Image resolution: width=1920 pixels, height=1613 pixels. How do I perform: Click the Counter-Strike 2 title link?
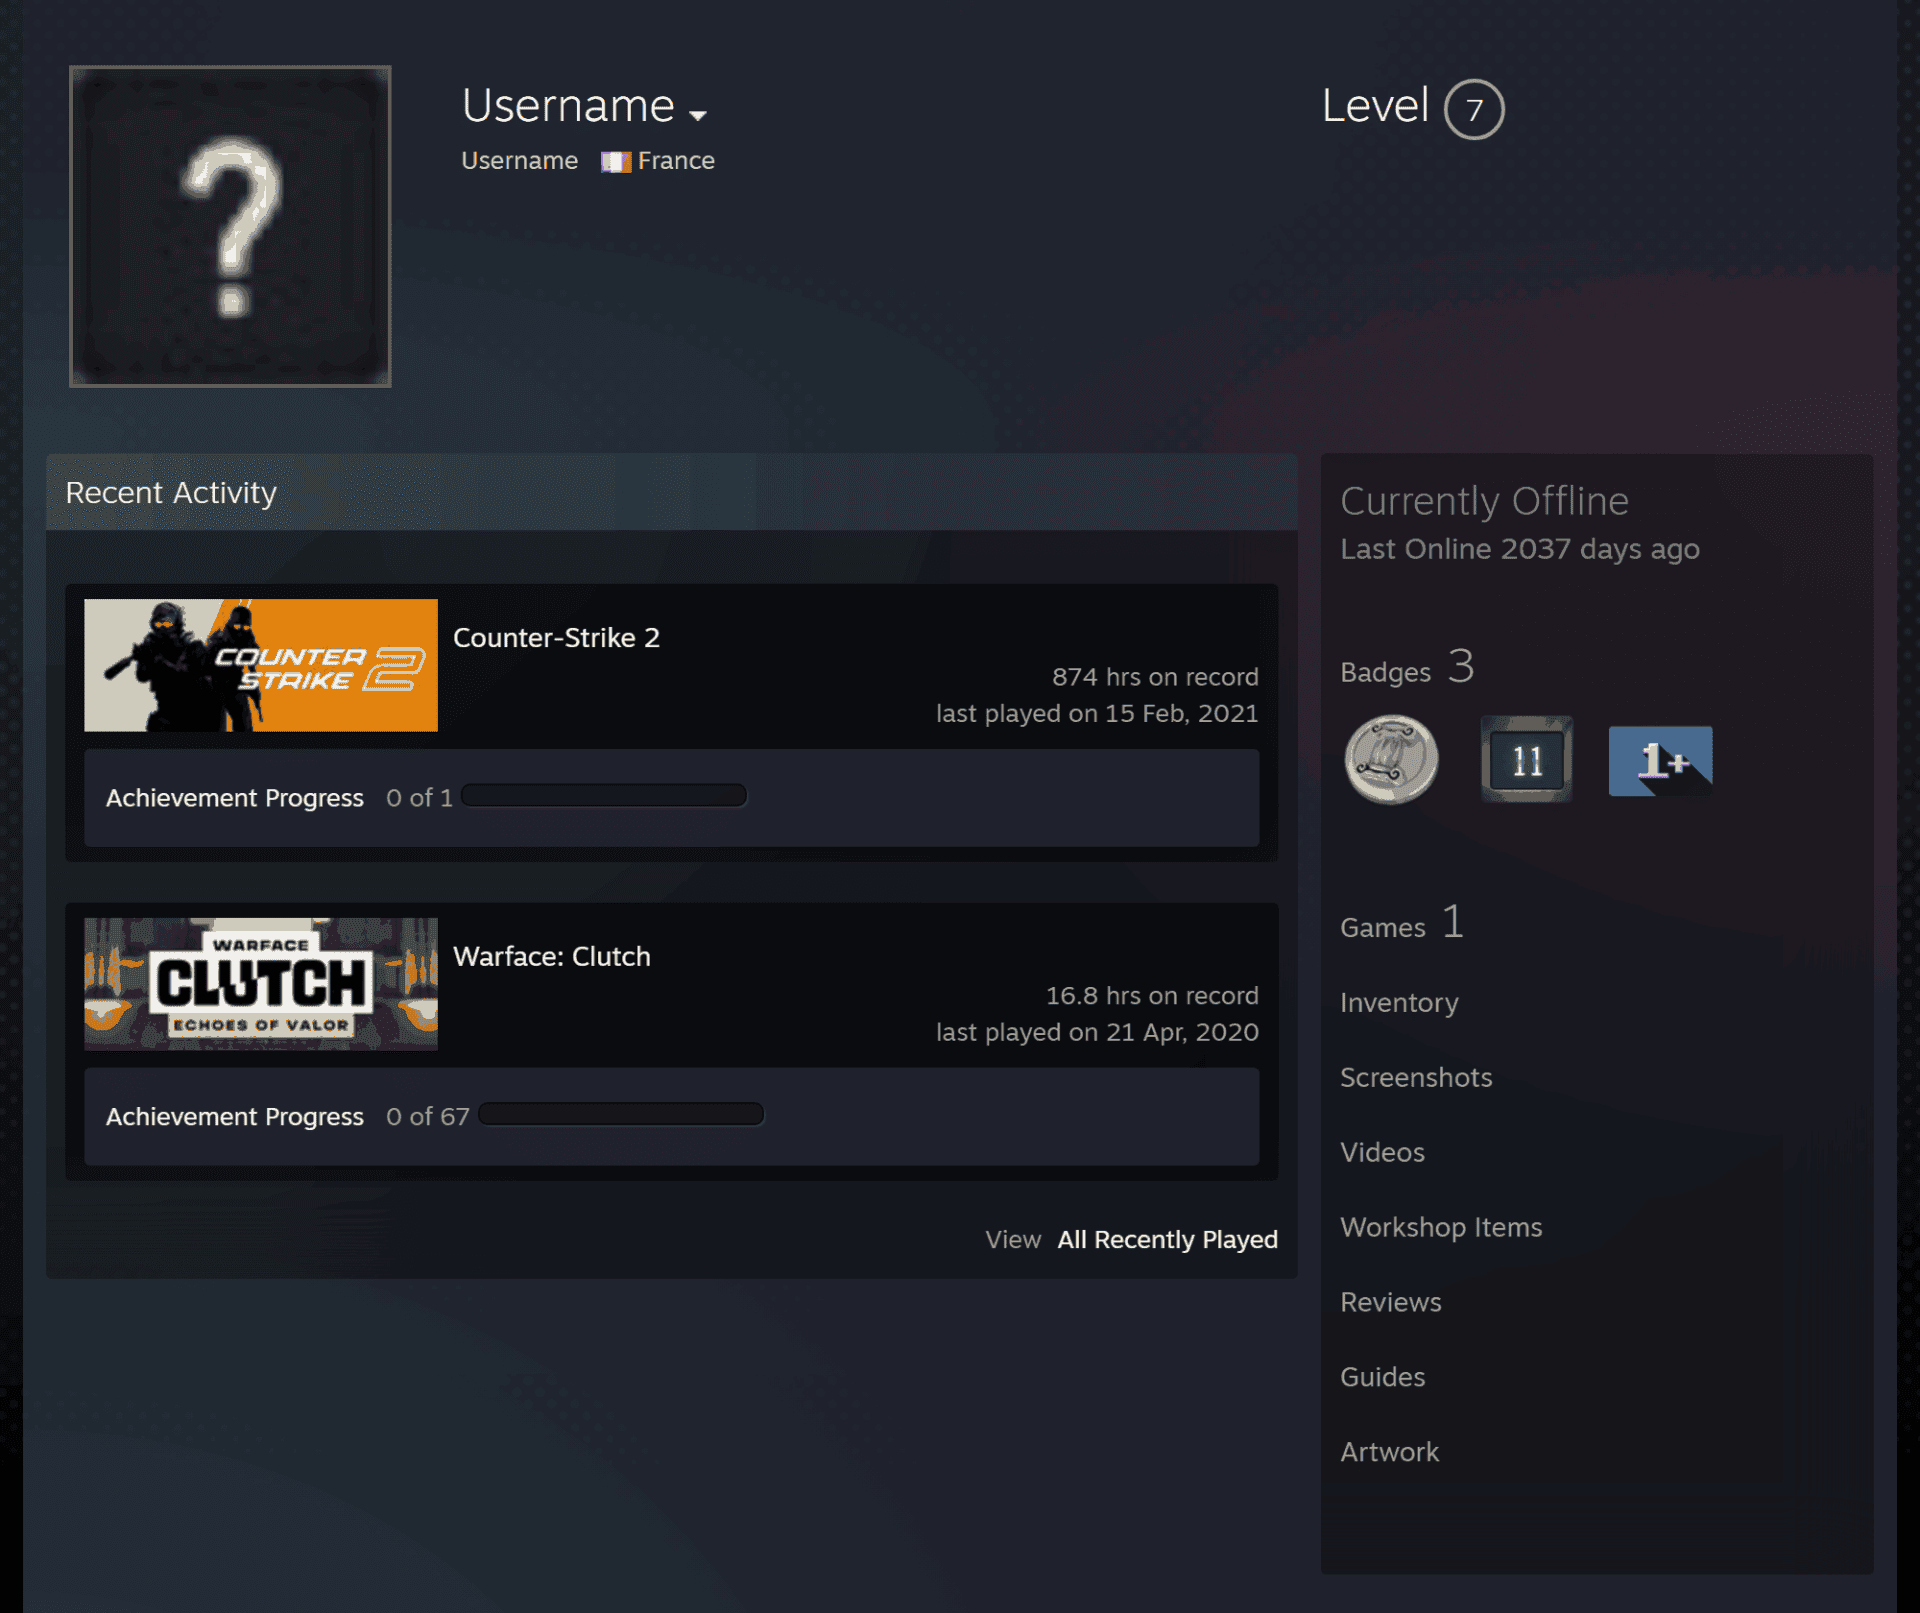pyautogui.click(x=556, y=638)
